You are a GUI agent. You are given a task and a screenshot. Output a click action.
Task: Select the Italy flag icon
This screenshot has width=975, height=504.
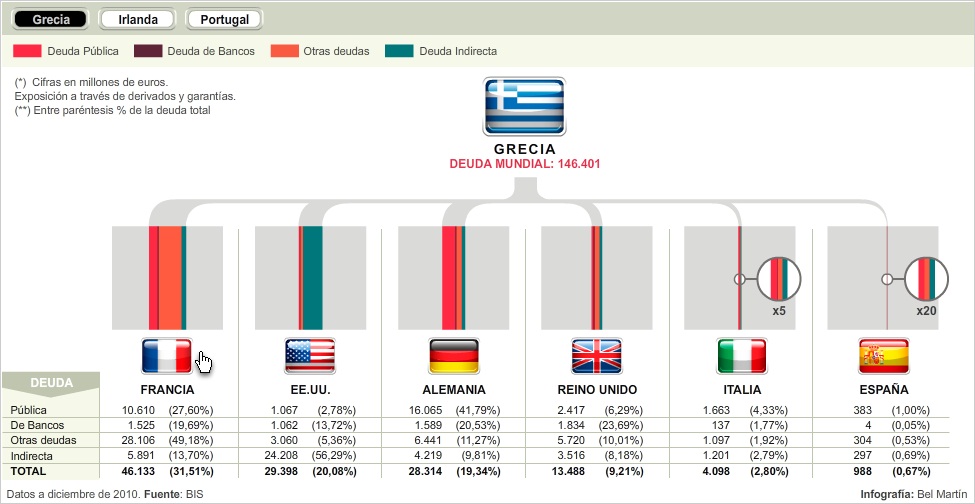pos(741,356)
